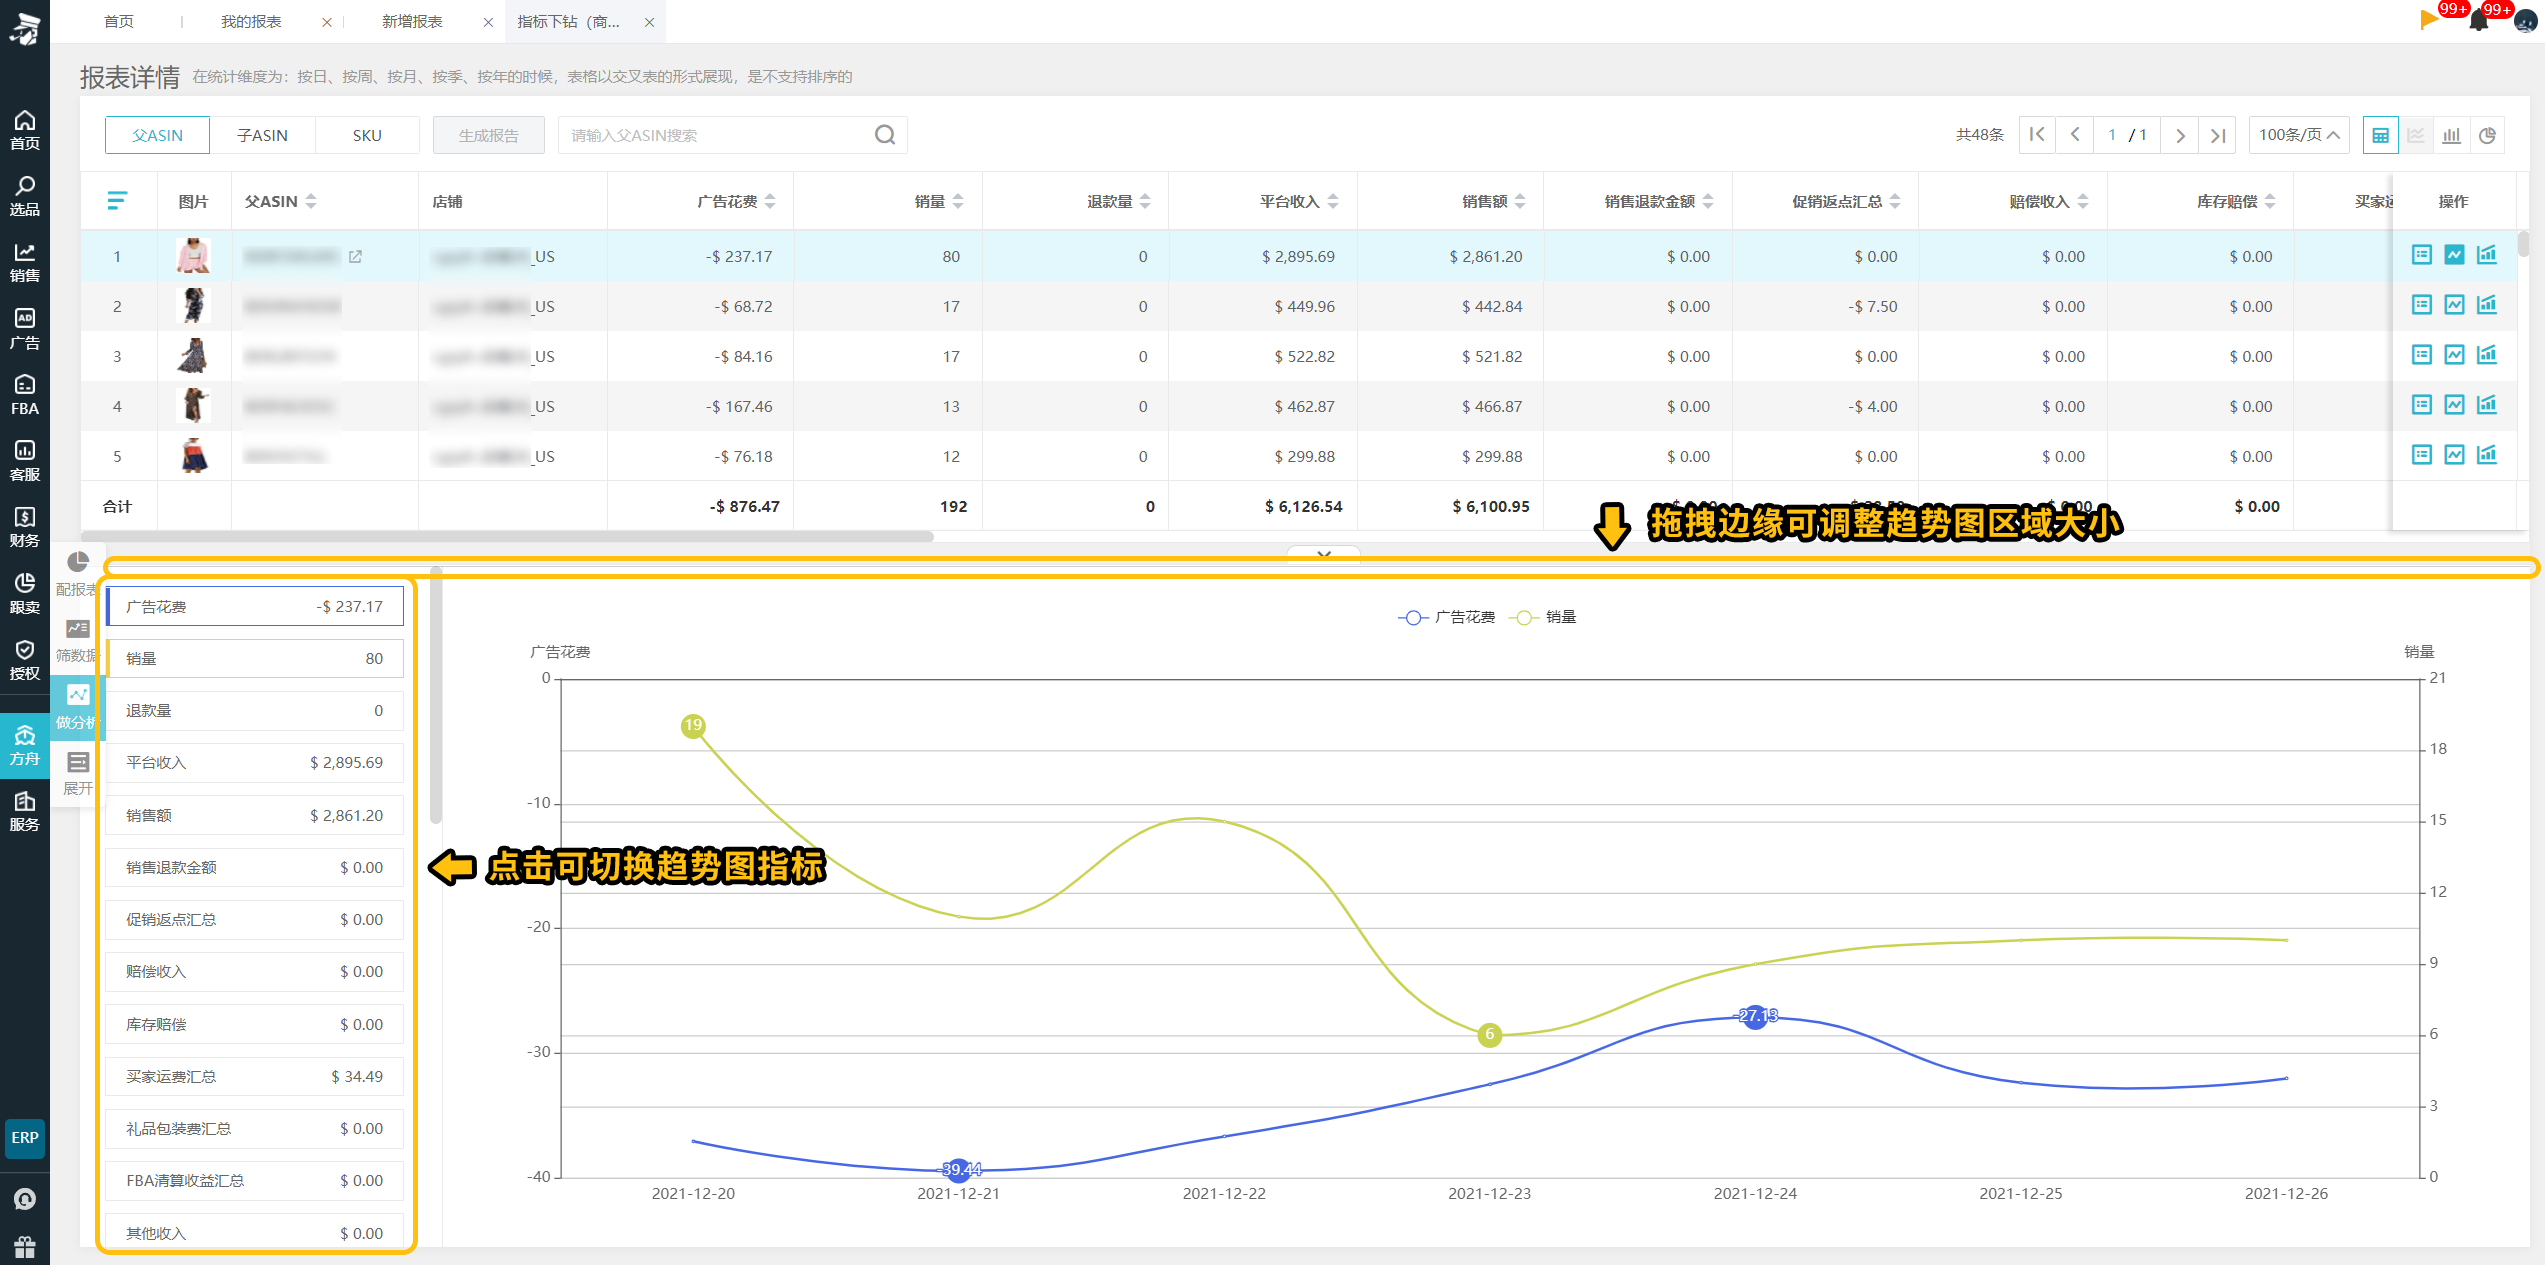Image resolution: width=2545 pixels, height=1265 pixels.
Task: Click the ERP button in sidebar
Action: pyautogui.click(x=24, y=1138)
